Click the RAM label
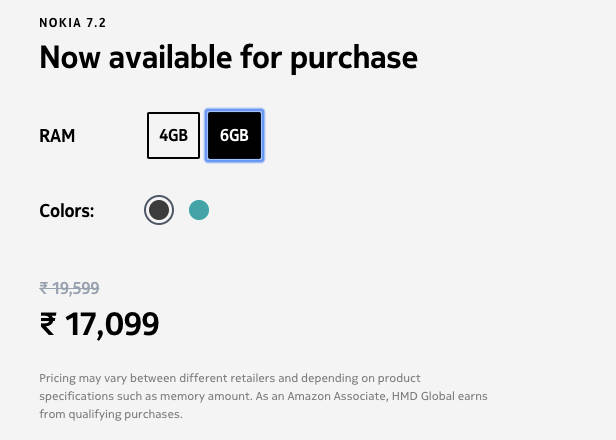The width and height of the screenshot is (616, 440). click(x=57, y=136)
